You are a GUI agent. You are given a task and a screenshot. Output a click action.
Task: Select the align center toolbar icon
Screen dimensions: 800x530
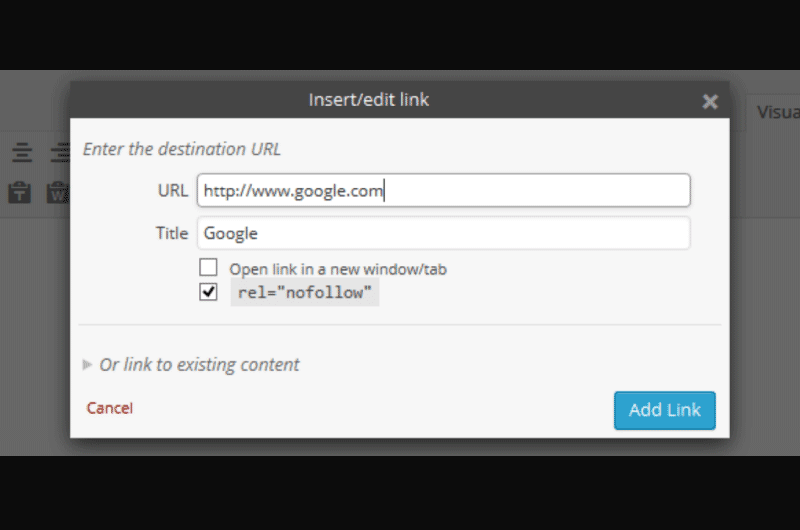coord(22,153)
